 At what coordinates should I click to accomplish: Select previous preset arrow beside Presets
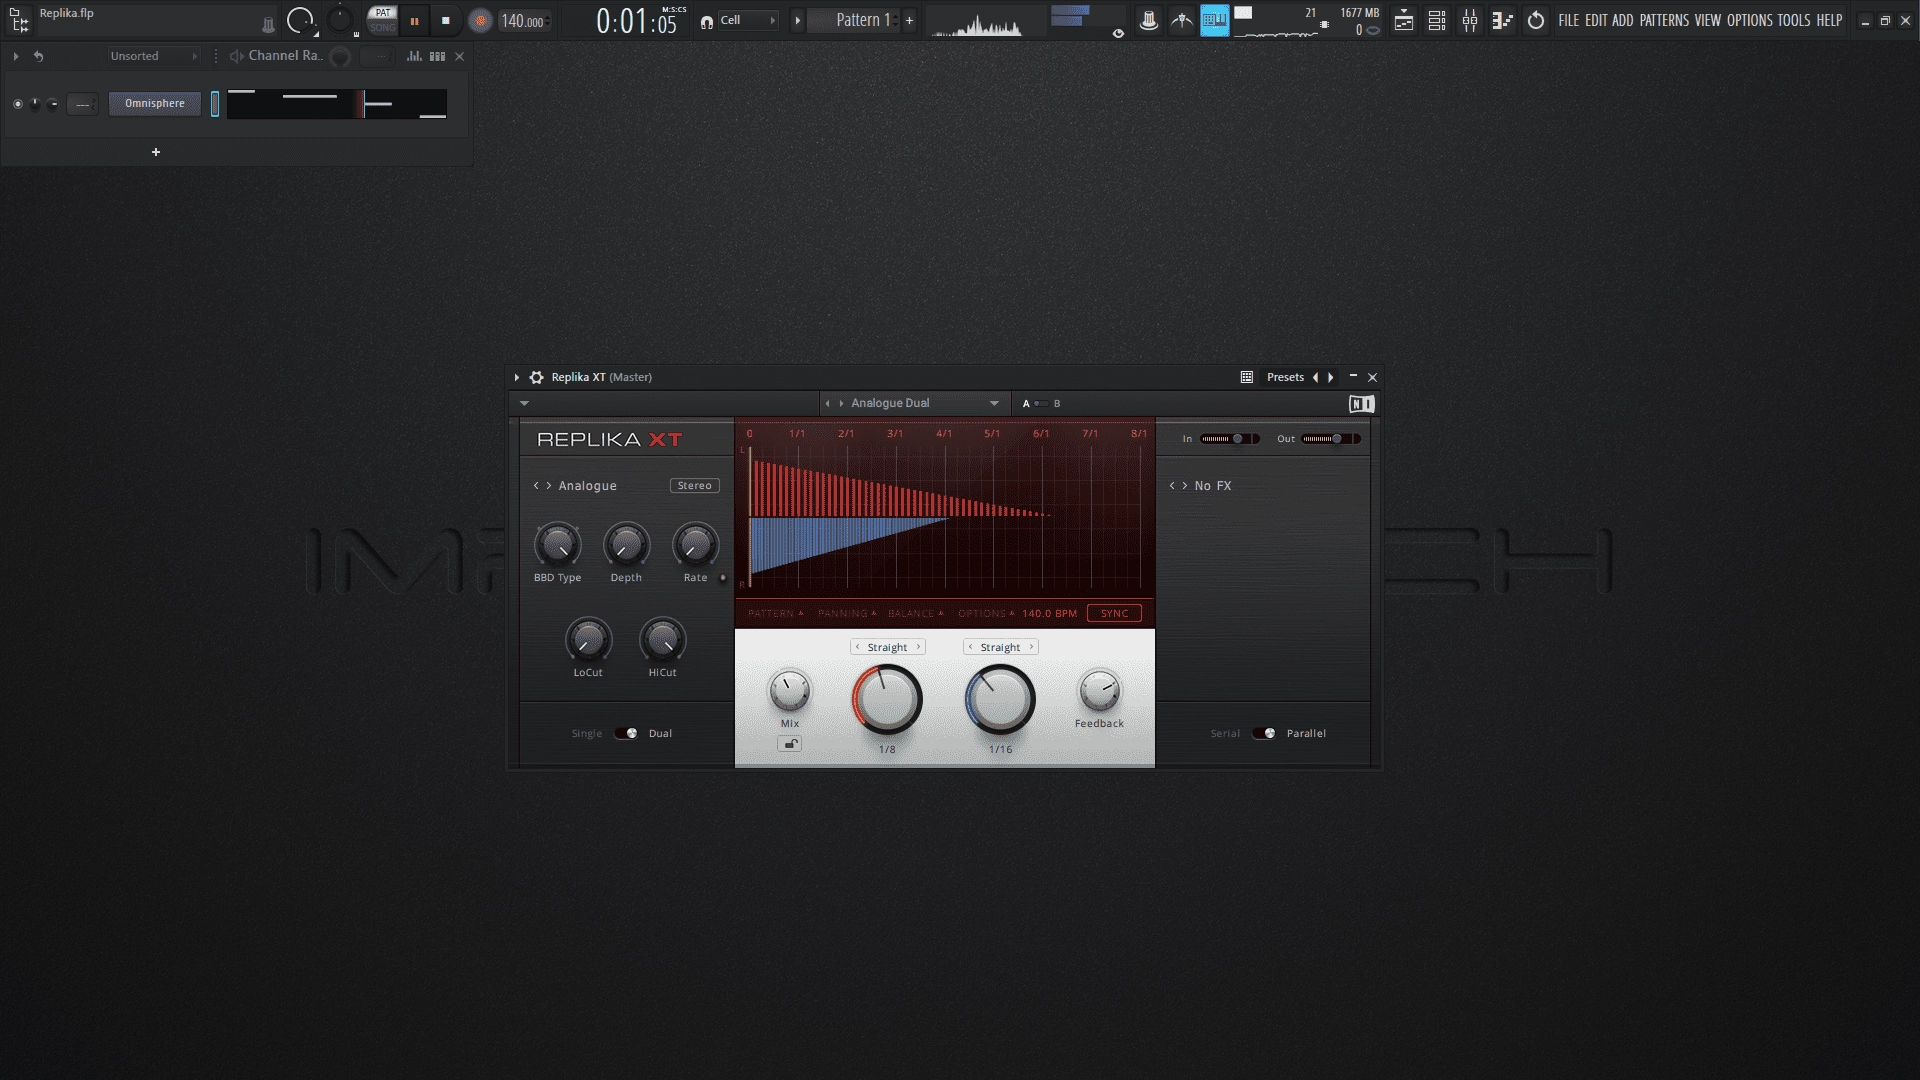coord(1315,377)
